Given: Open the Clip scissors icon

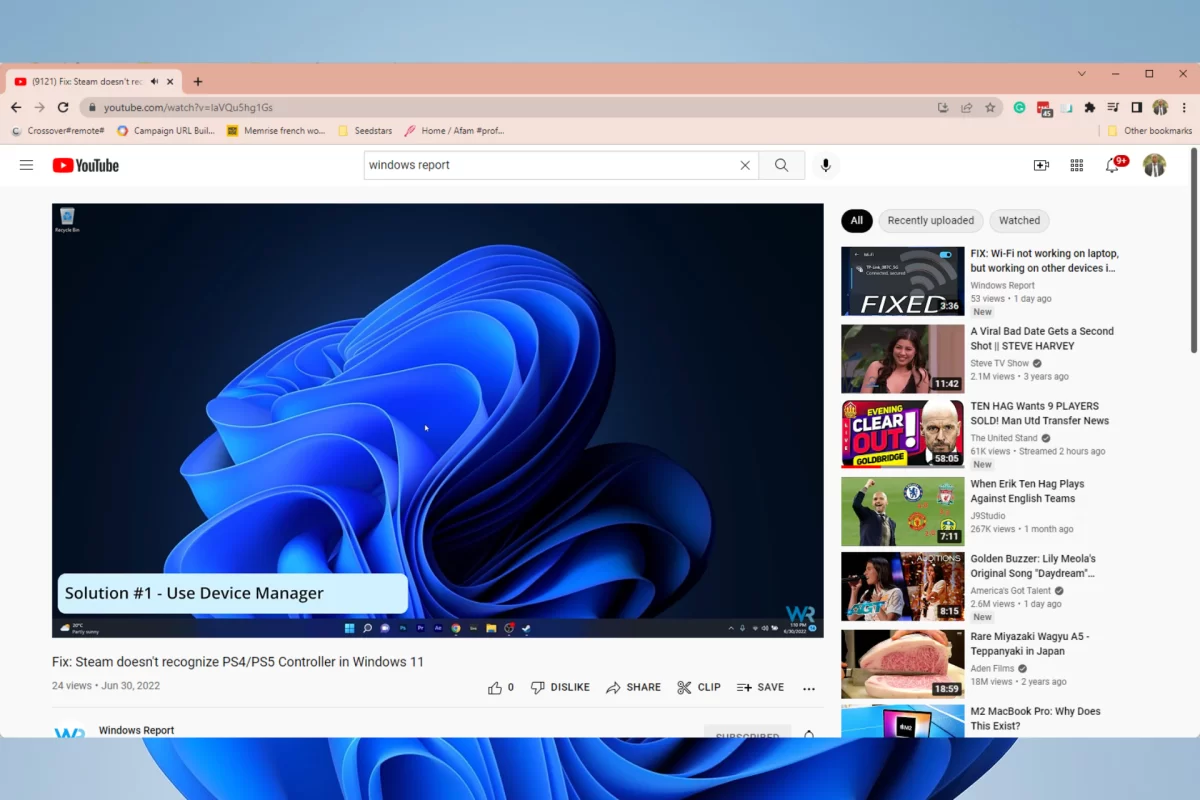Looking at the screenshot, I should pyautogui.click(x=698, y=687).
